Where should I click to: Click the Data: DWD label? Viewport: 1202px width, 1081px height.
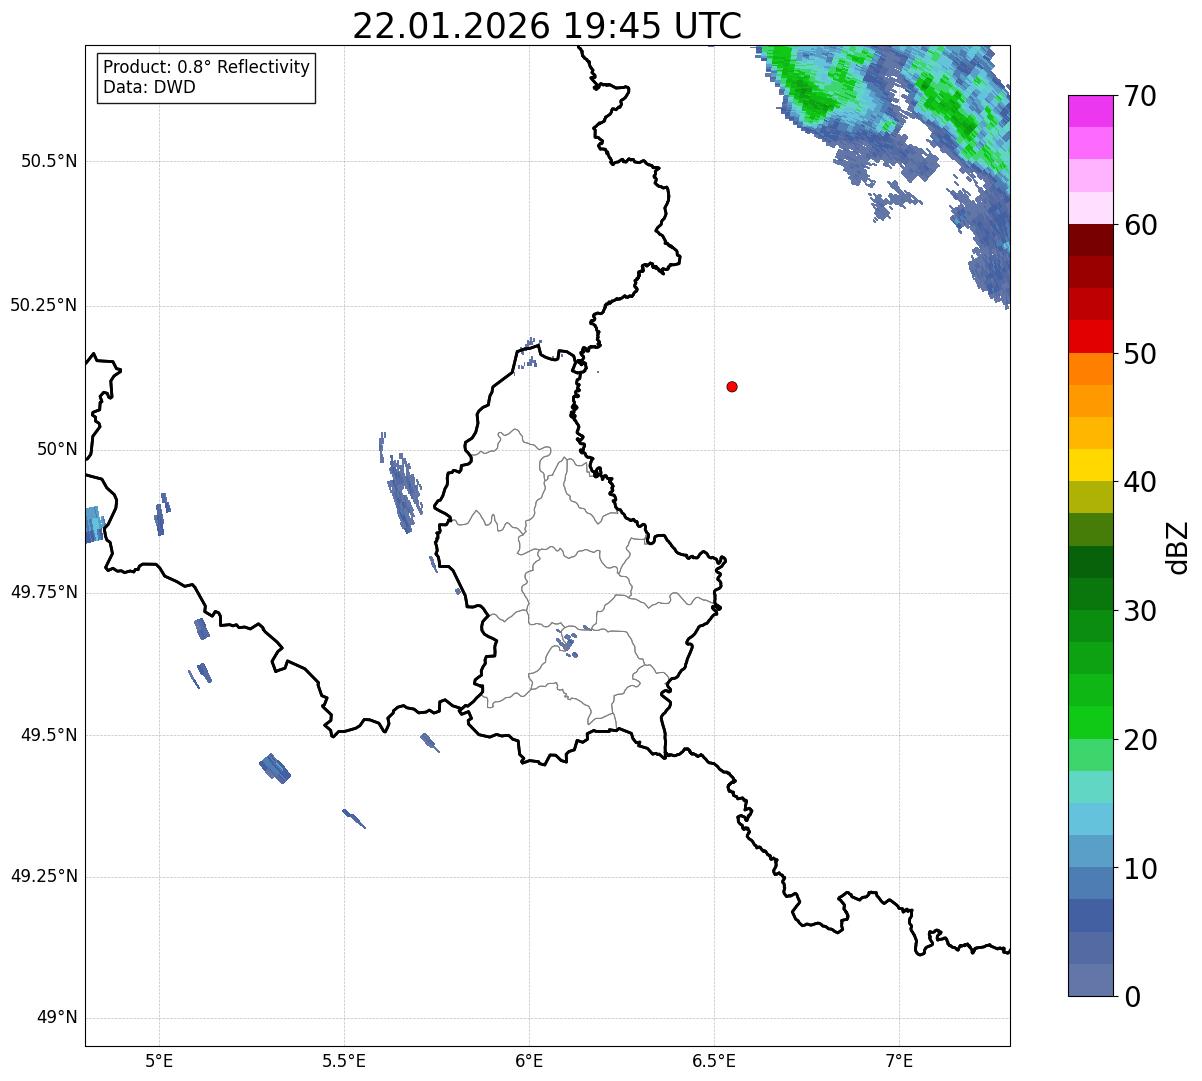pos(149,87)
